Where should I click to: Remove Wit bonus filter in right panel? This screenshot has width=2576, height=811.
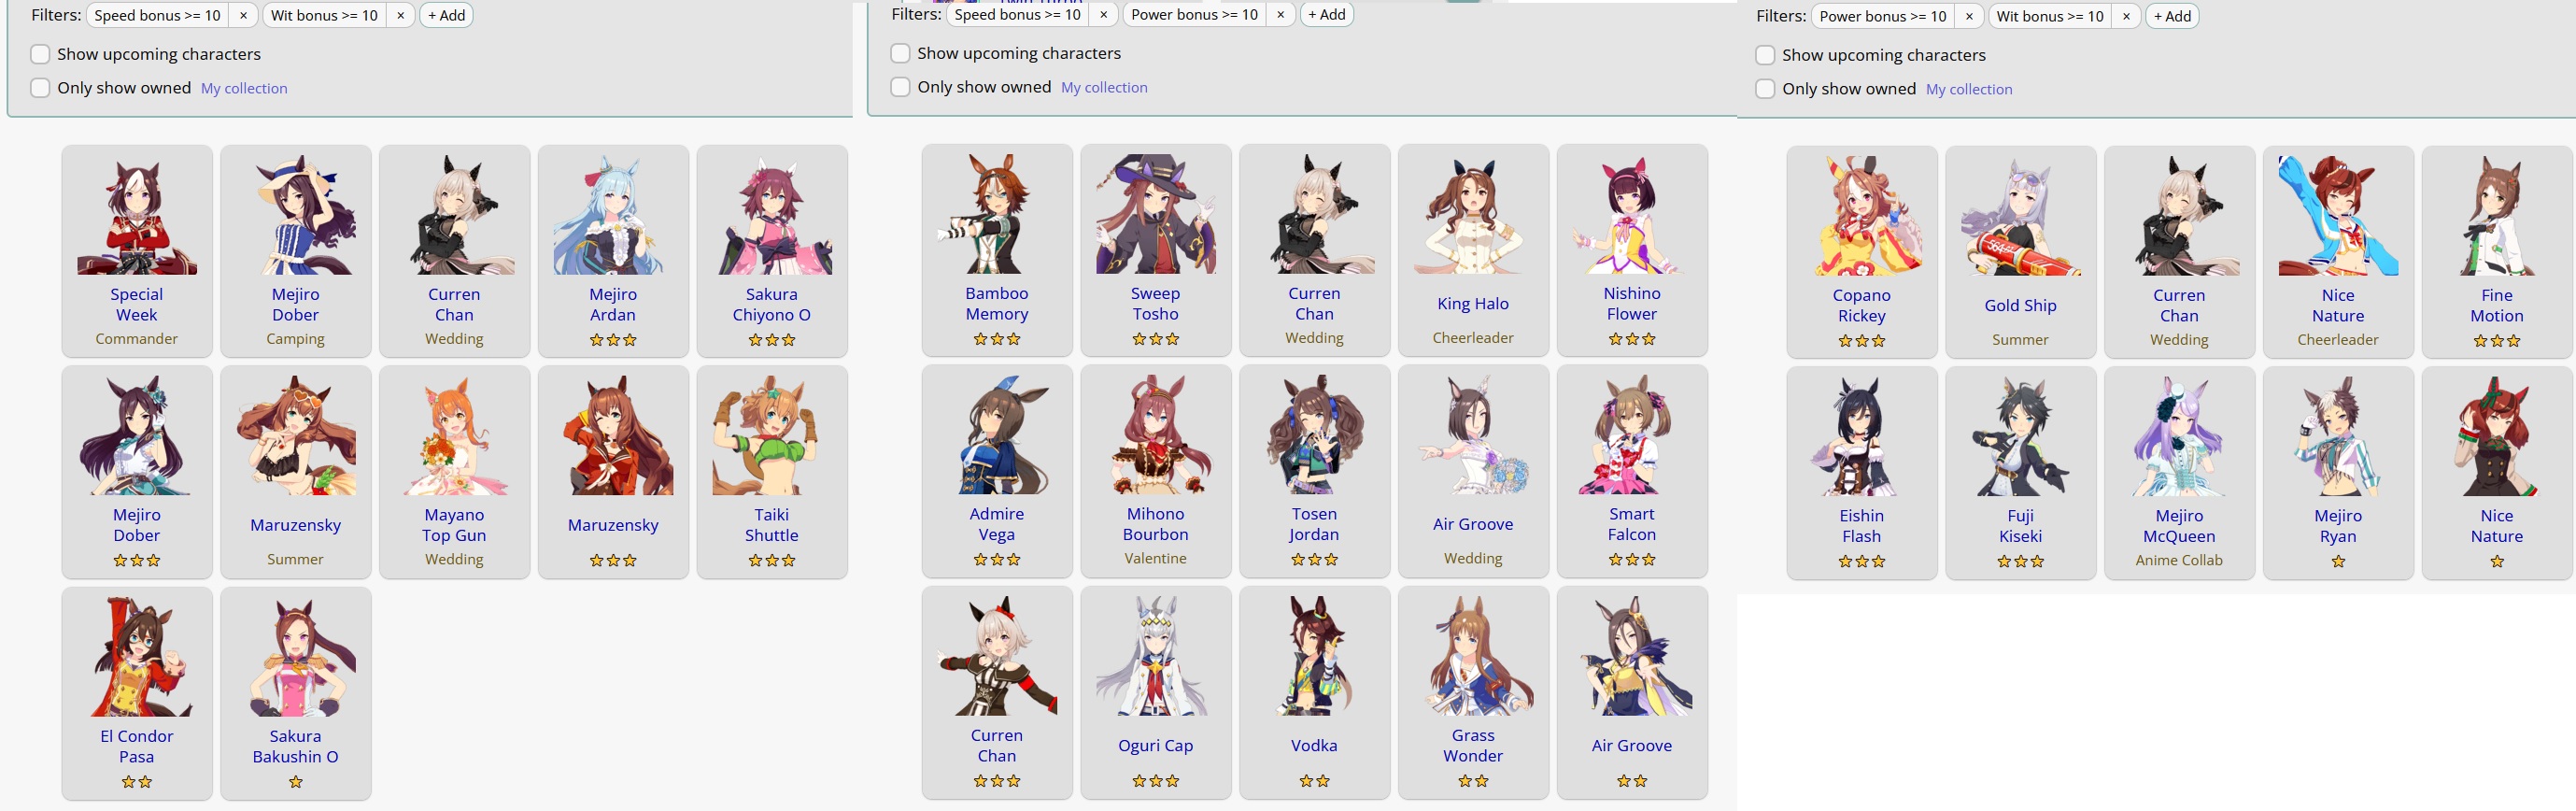pos(2126,16)
